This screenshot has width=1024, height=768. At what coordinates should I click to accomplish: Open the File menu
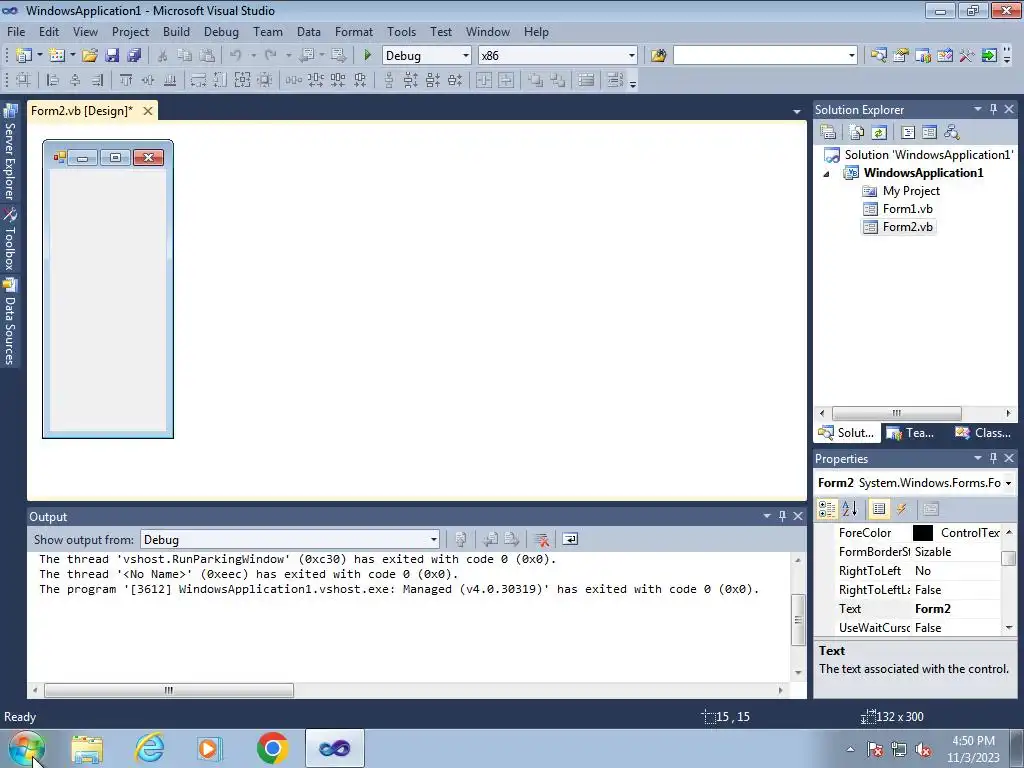16,32
